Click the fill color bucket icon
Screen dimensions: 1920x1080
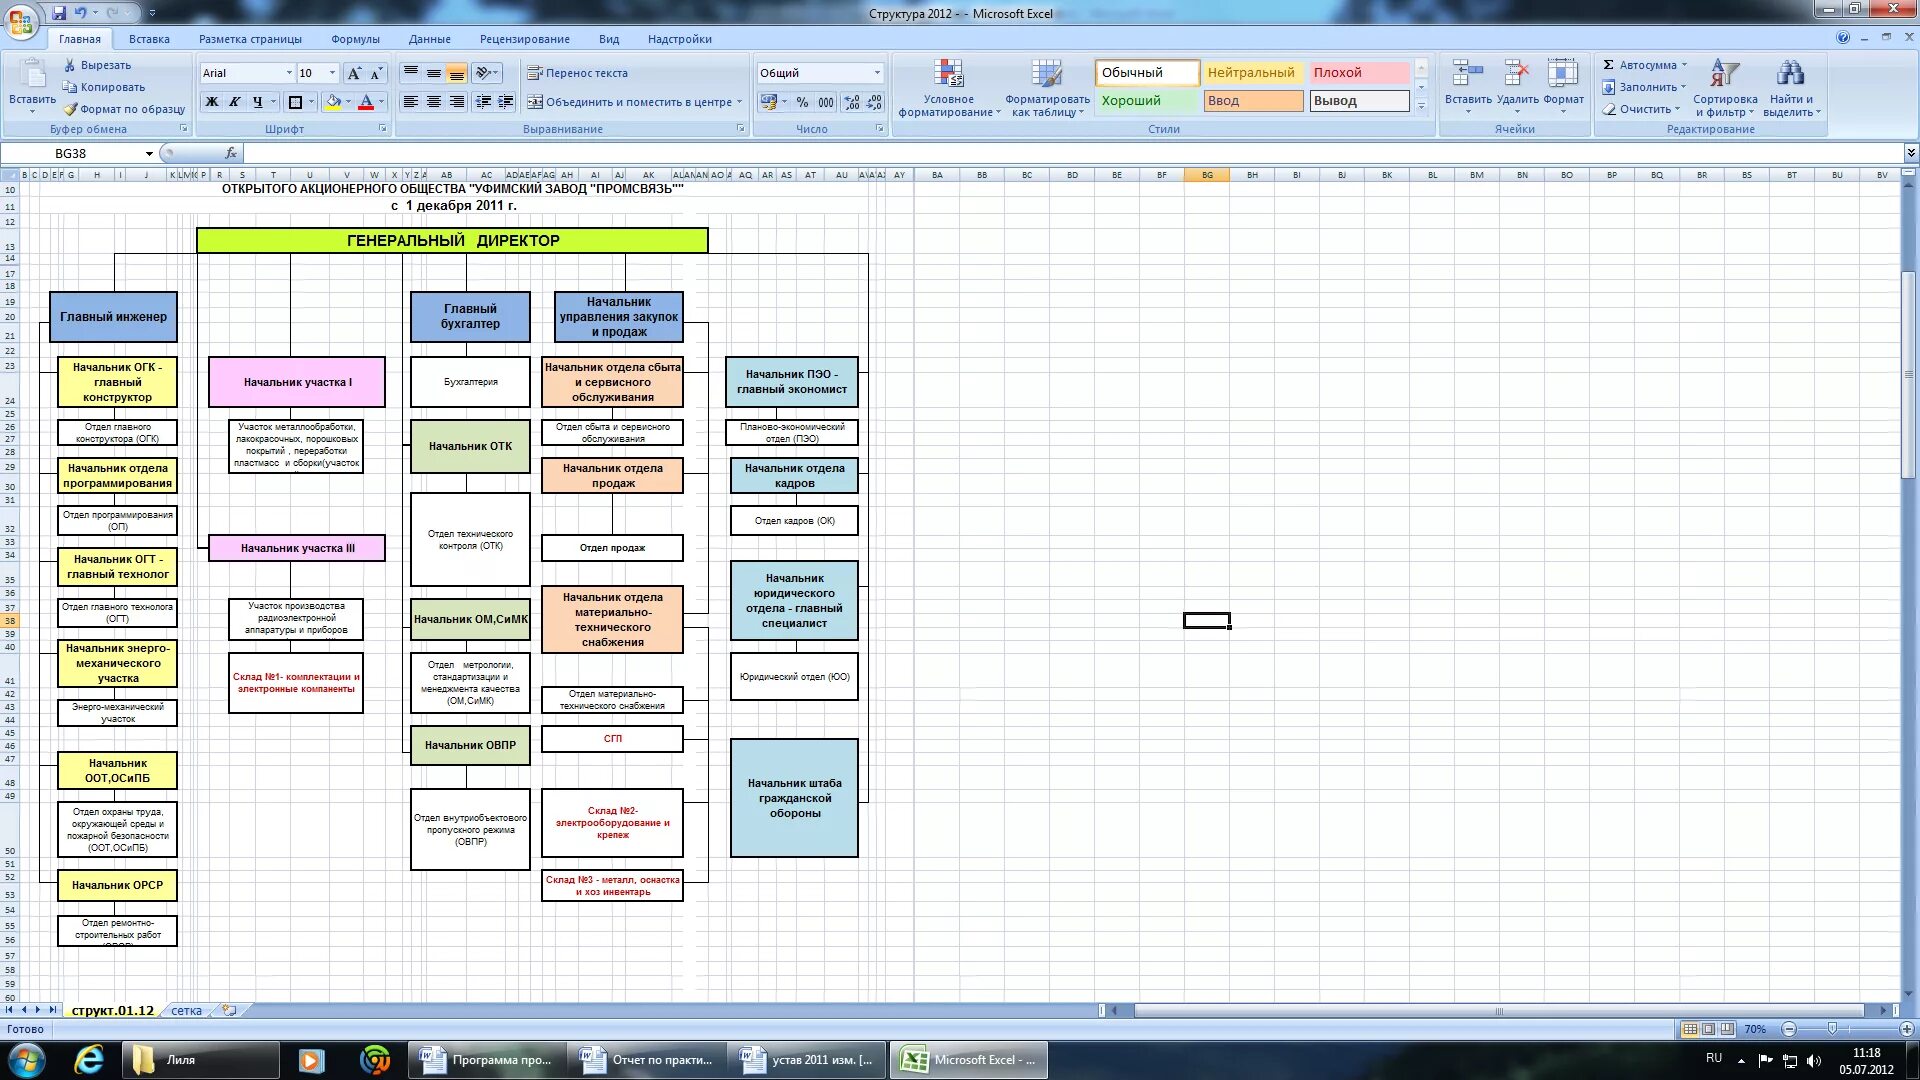tap(333, 102)
